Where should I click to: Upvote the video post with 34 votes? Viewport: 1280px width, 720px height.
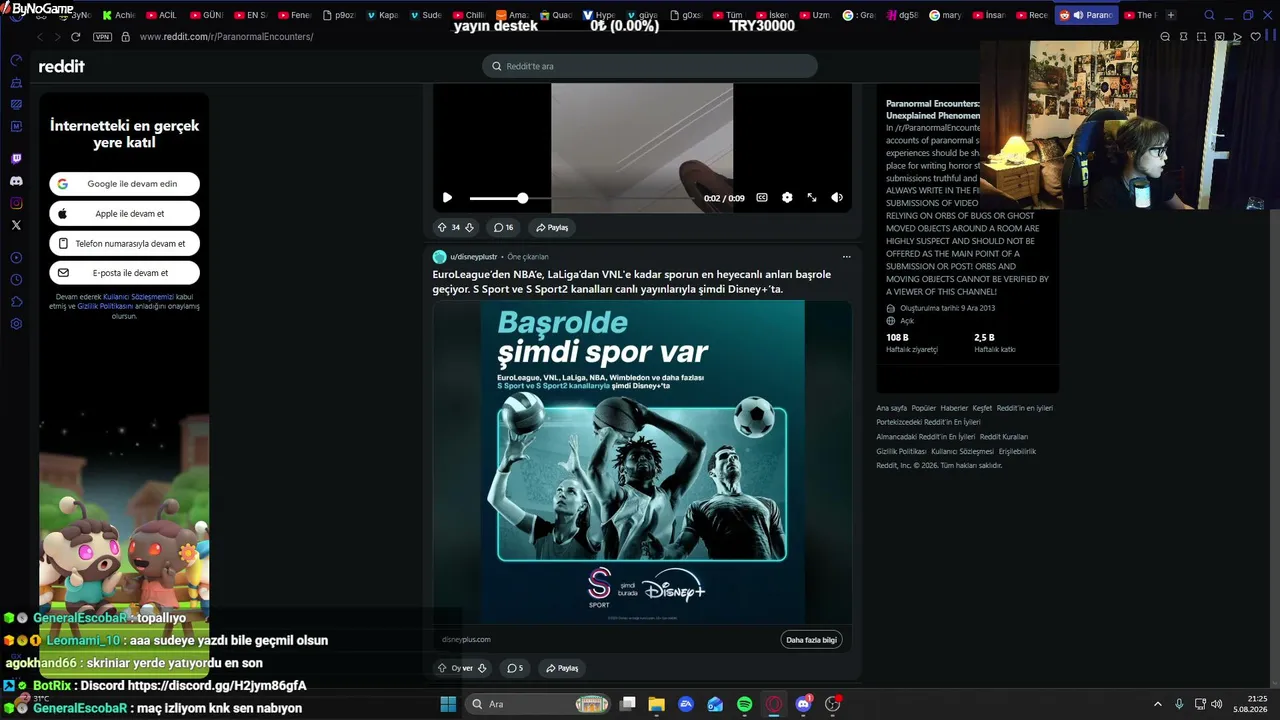pos(442,227)
